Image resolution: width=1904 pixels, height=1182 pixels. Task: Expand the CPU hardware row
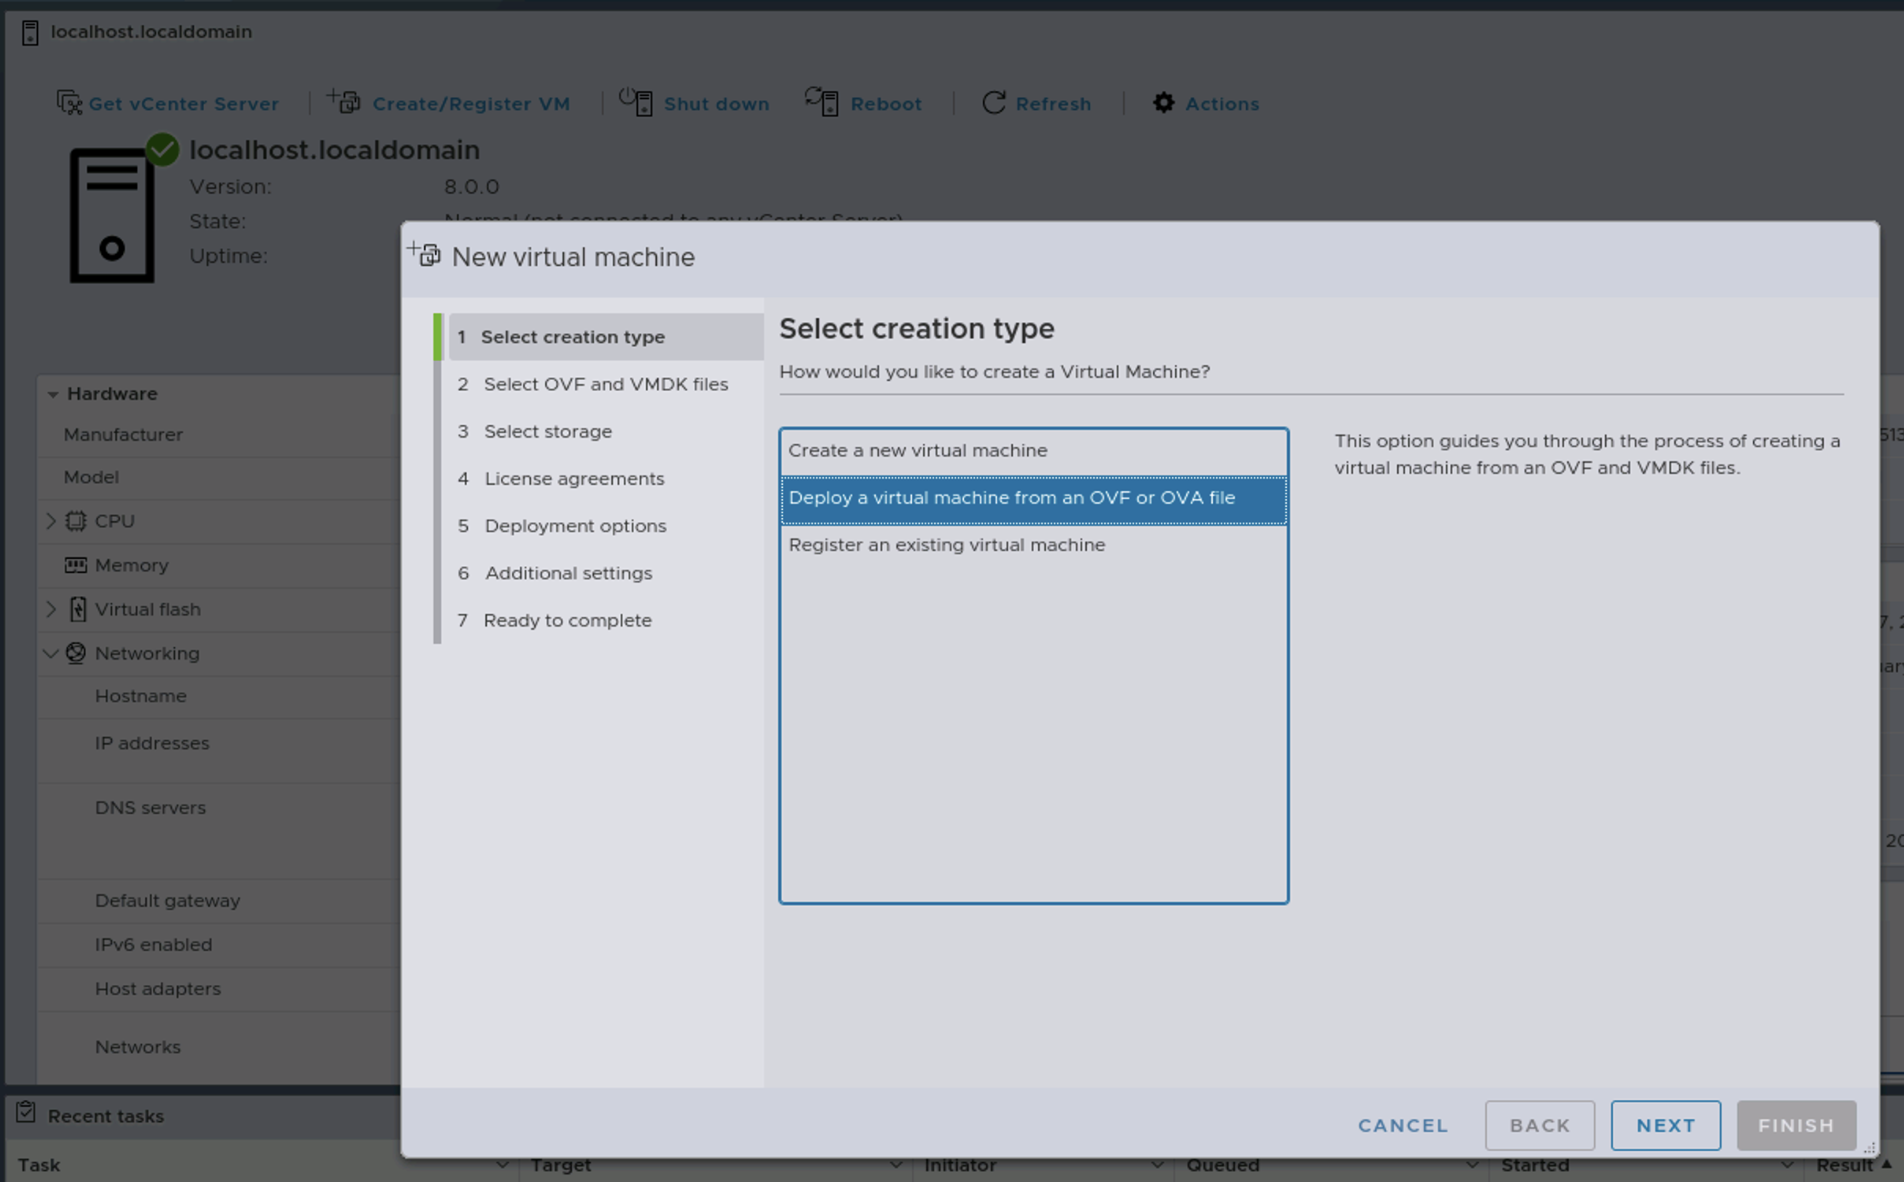coord(51,521)
